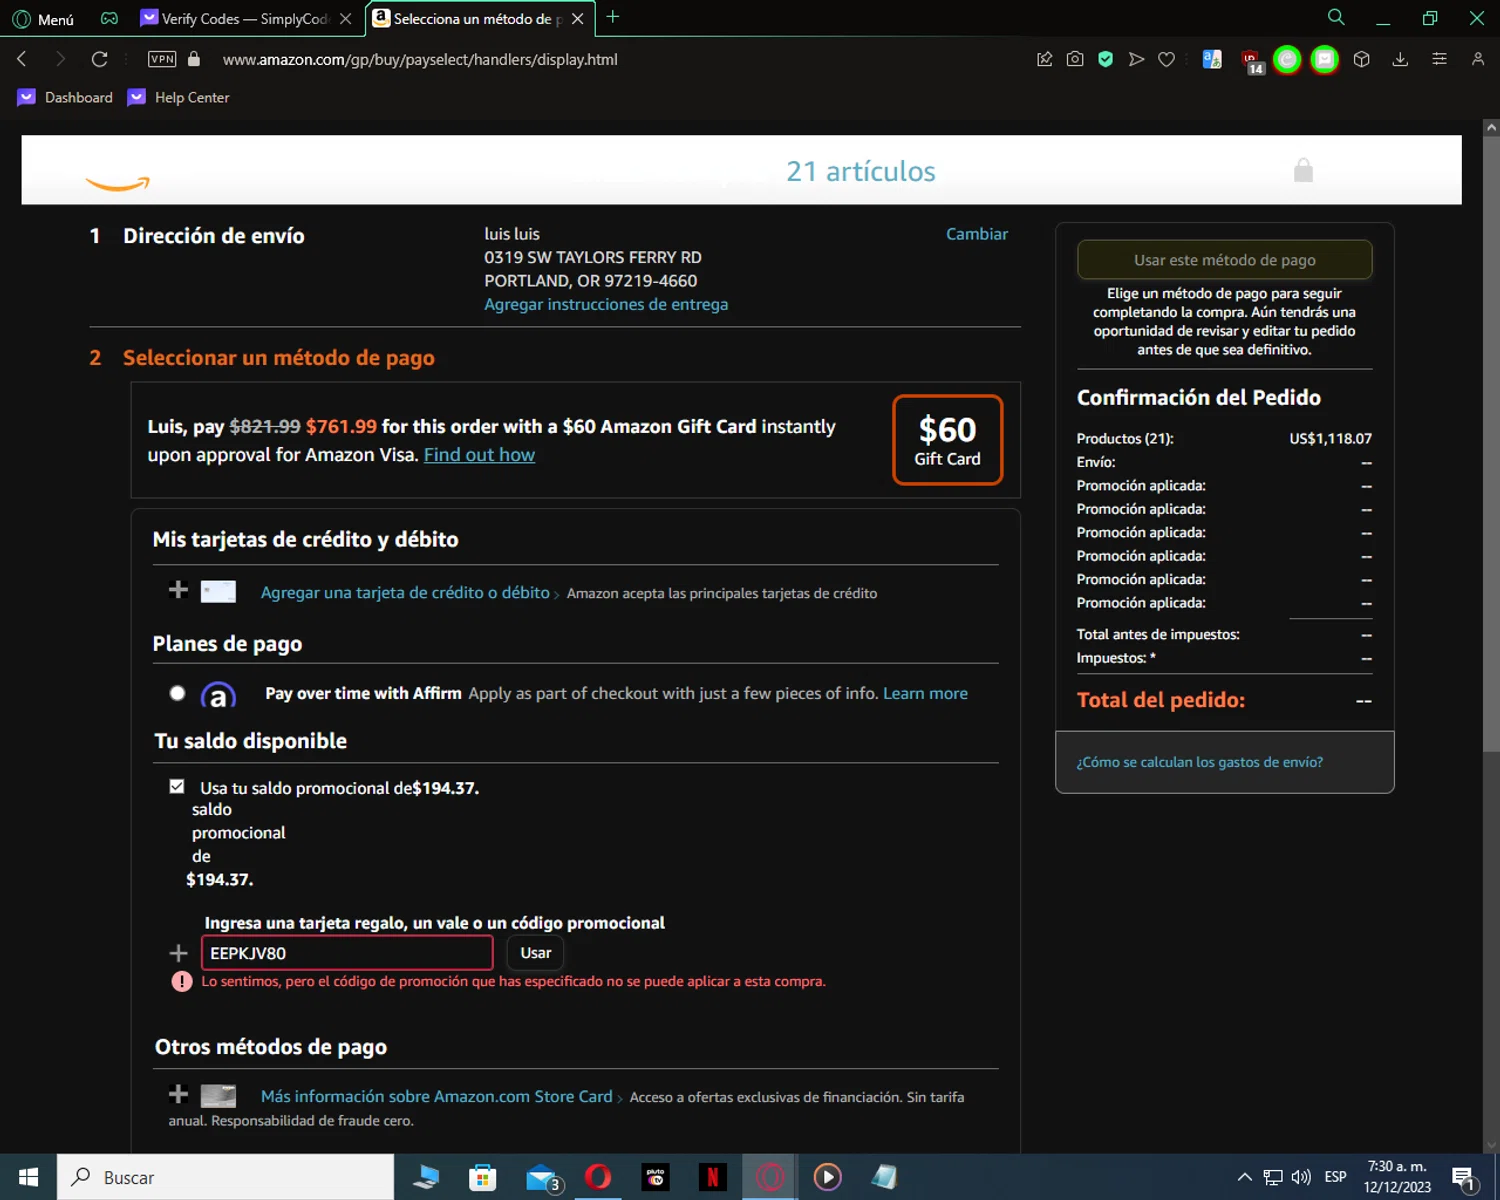Open the profile account icon
This screenshot has height=1200, width=1500.
point(1478,59)
